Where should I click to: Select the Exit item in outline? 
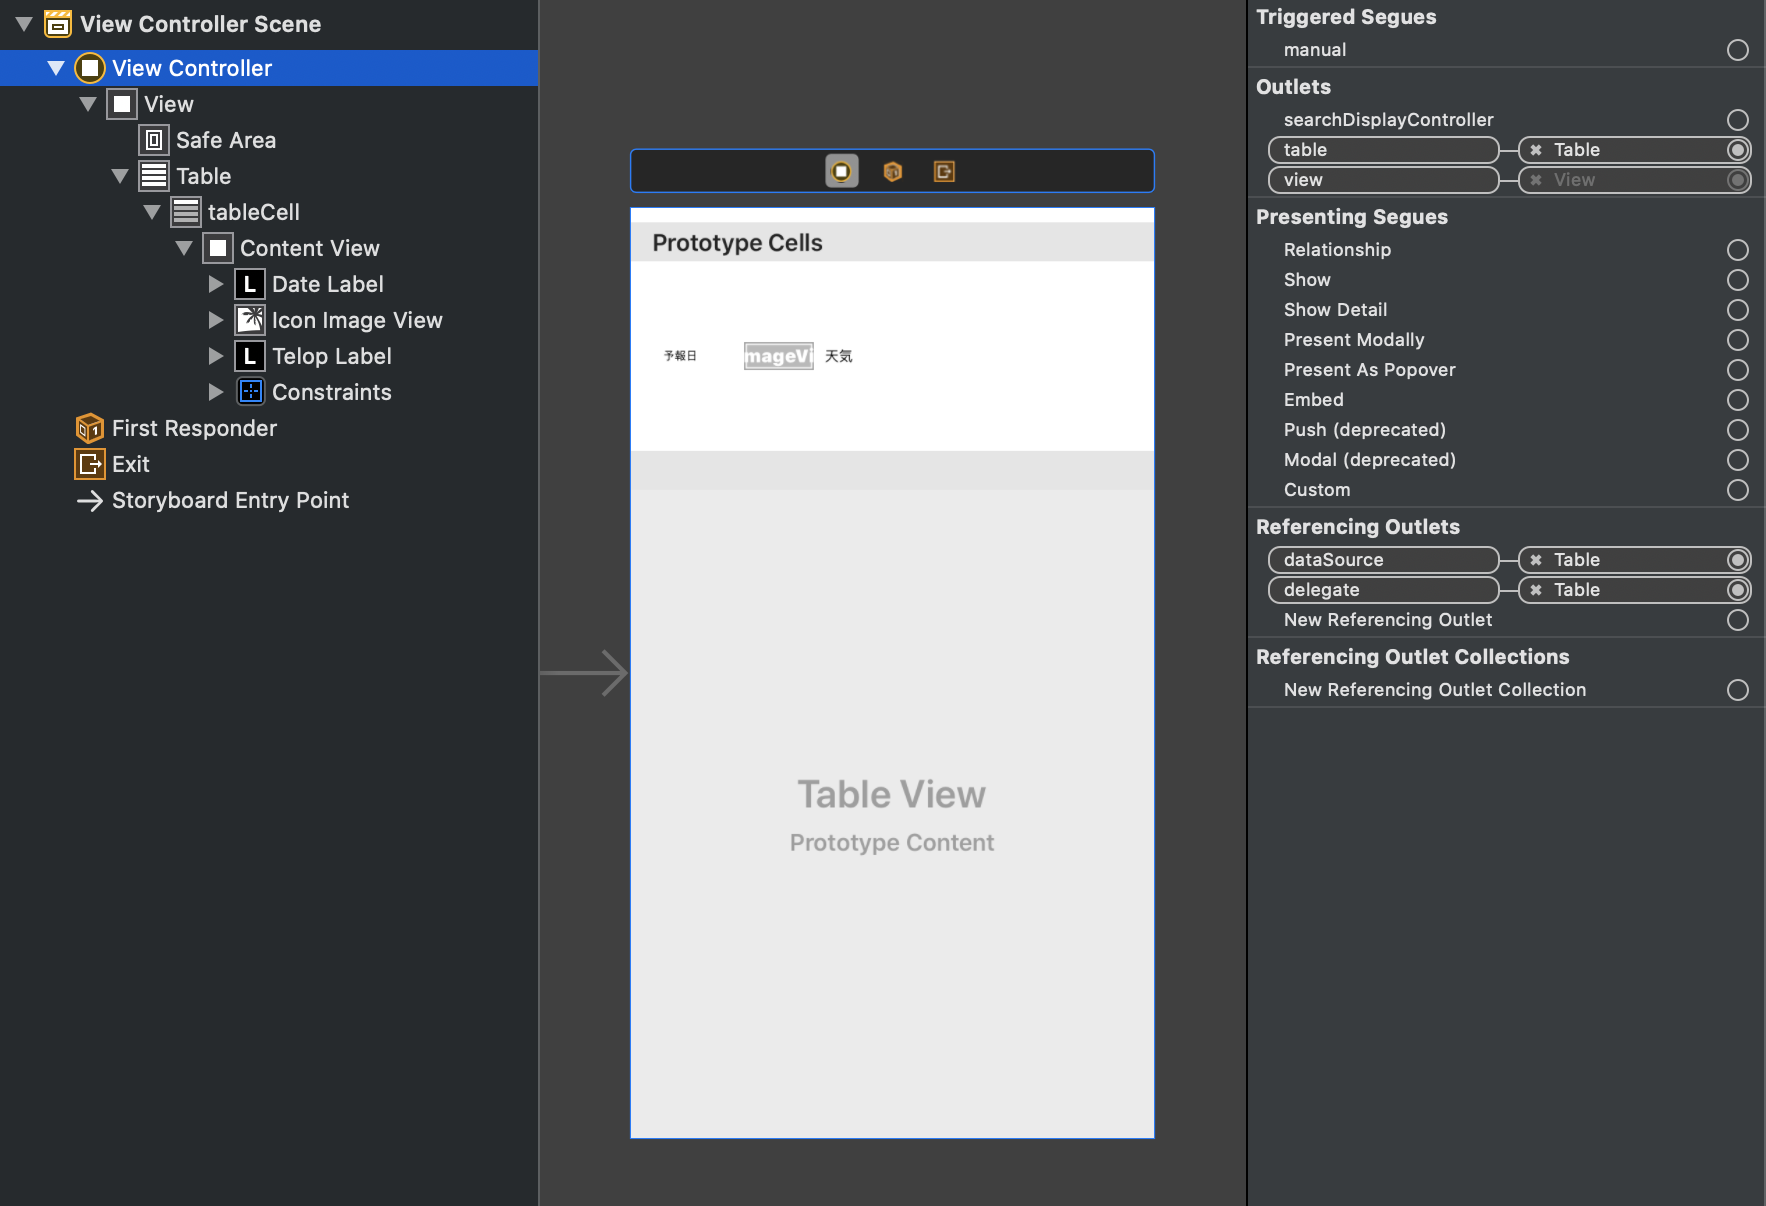pyautogui.click(x=130, y=464)
